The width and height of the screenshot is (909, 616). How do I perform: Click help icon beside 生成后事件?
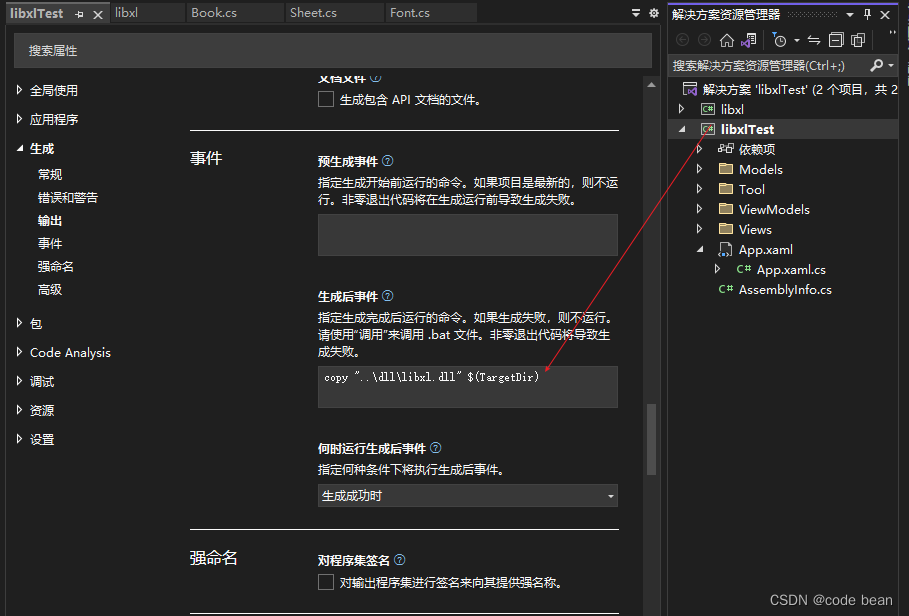click(388, 296)
